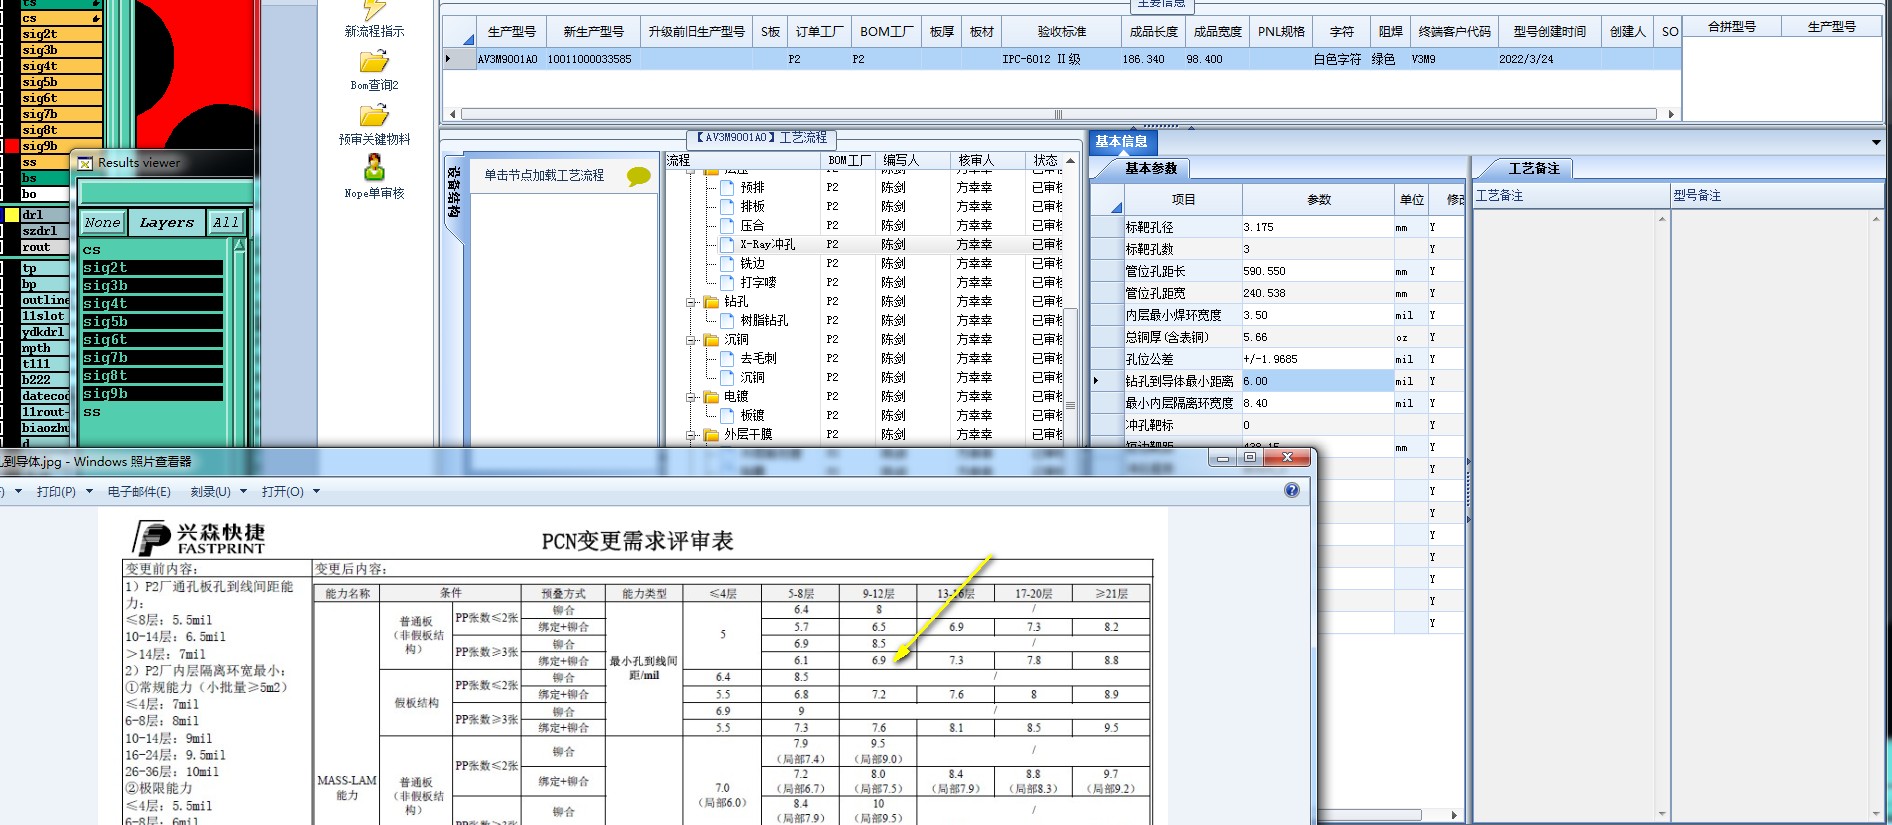Open the 预审关键物料 folder icon
This screenshot has width=1892, height=825.
coord(374,116)
